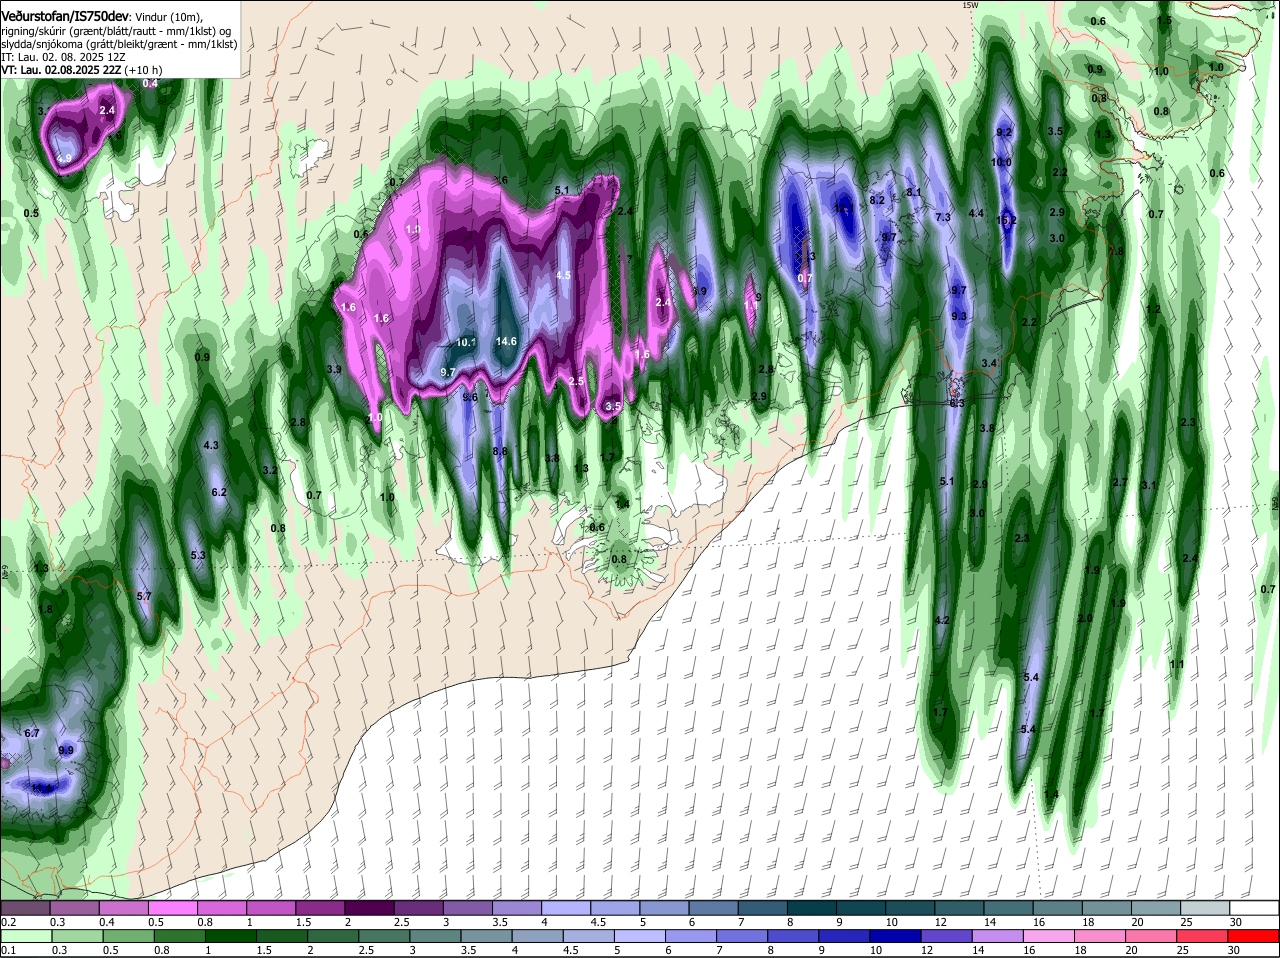The height and width of the screenshot is (958, 1280).
Task: Click the 'VT: Lau. 02.08.2025 22Z (+10 h)' line
Action: [82, 70]
